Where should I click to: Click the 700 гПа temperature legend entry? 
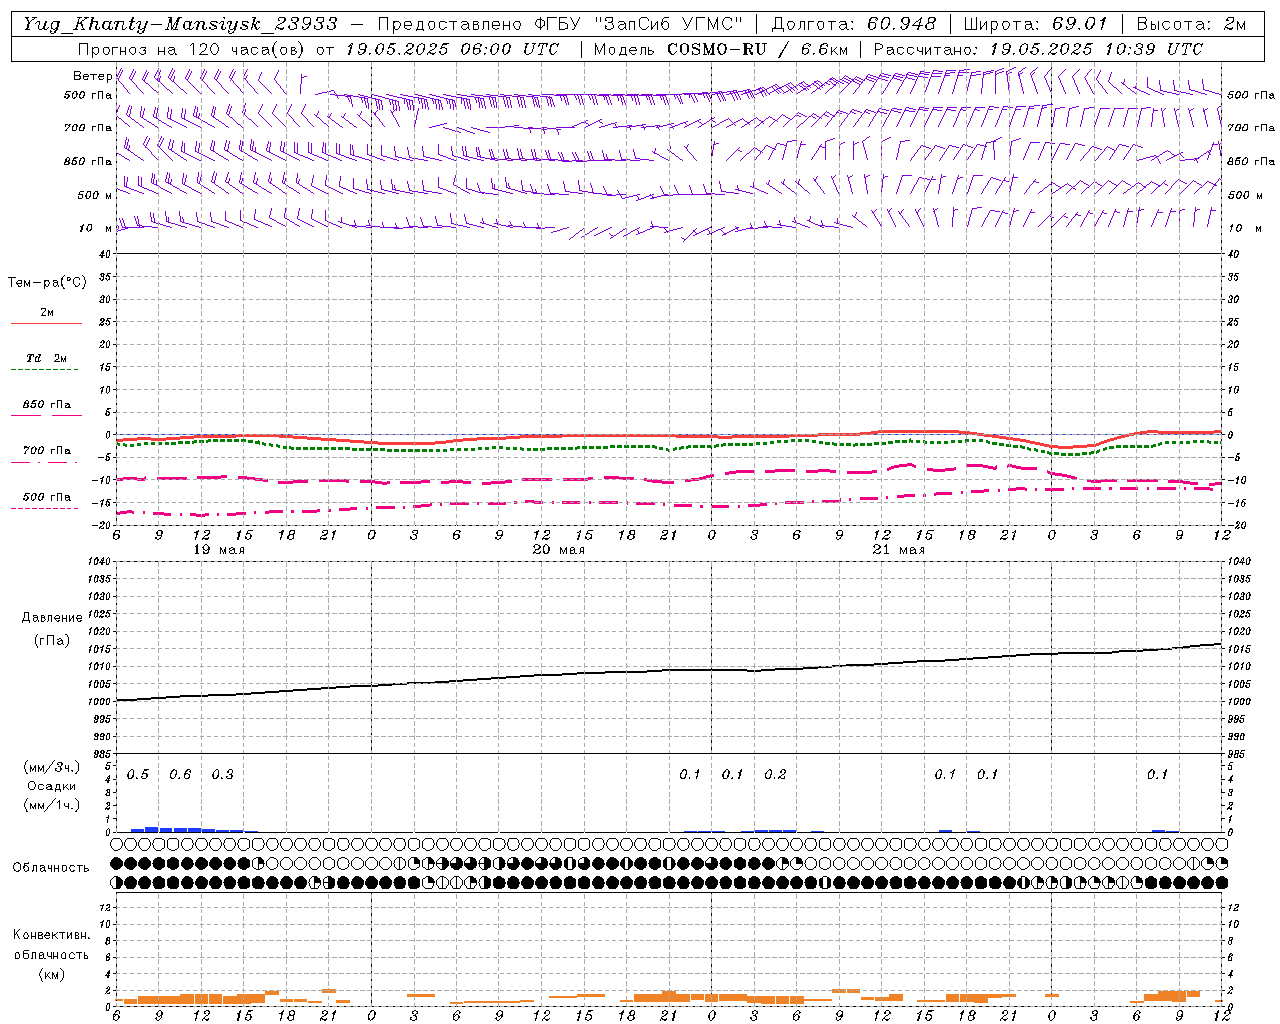tap(47, 451)
